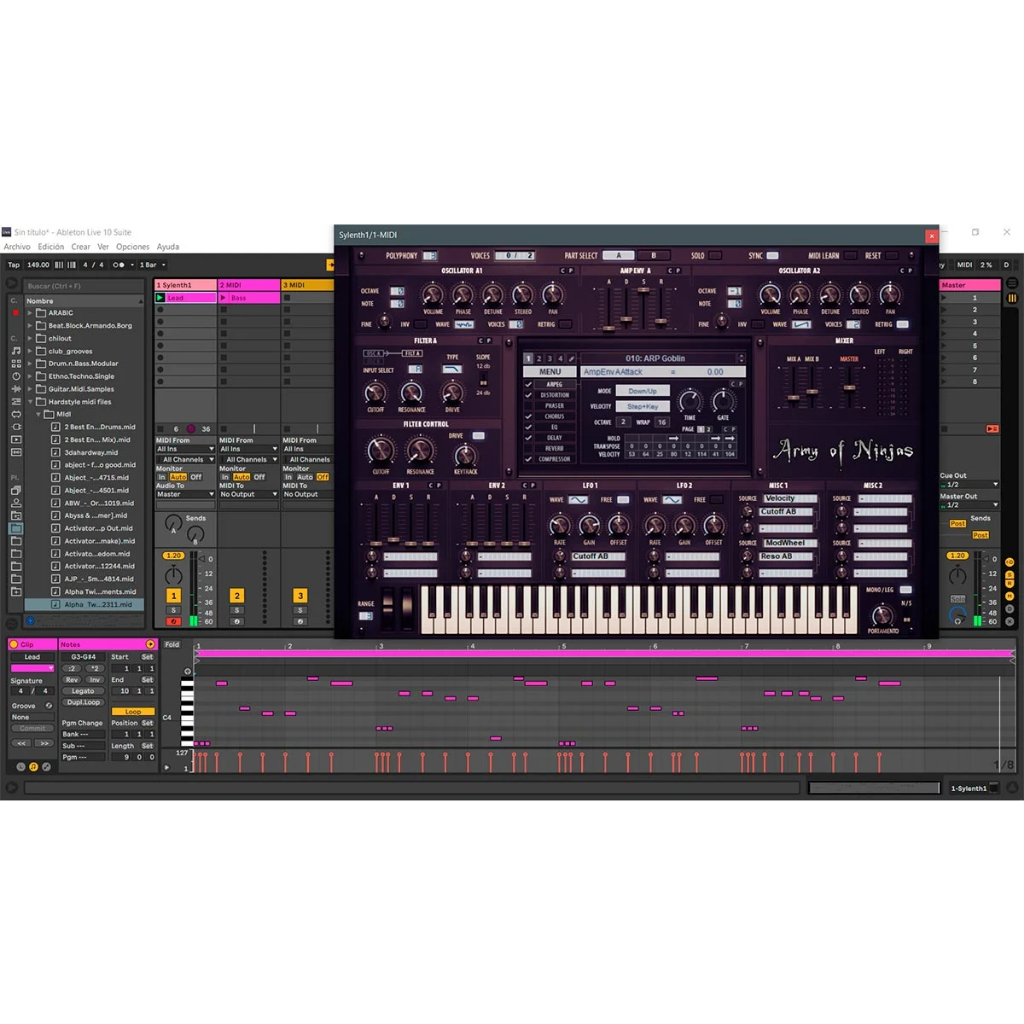The image size is (1024, 1024).
Task: Click the groove hot-swap icon in the Clip box
Action: coord(48,706)
